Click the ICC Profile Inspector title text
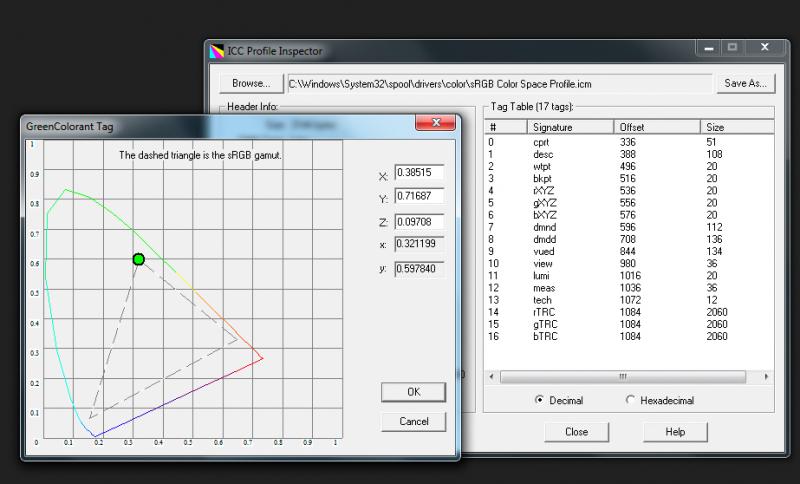The image size is (800, 484). point(274,51)
